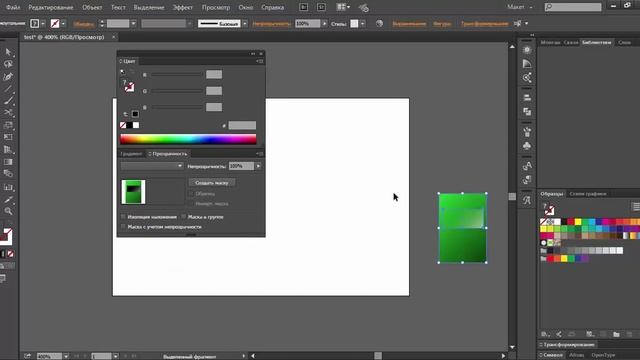The height and width of the screenshot is (360, 640).
Task: Select the None swatch in Color panel
Action: click(x=123, y=125)
